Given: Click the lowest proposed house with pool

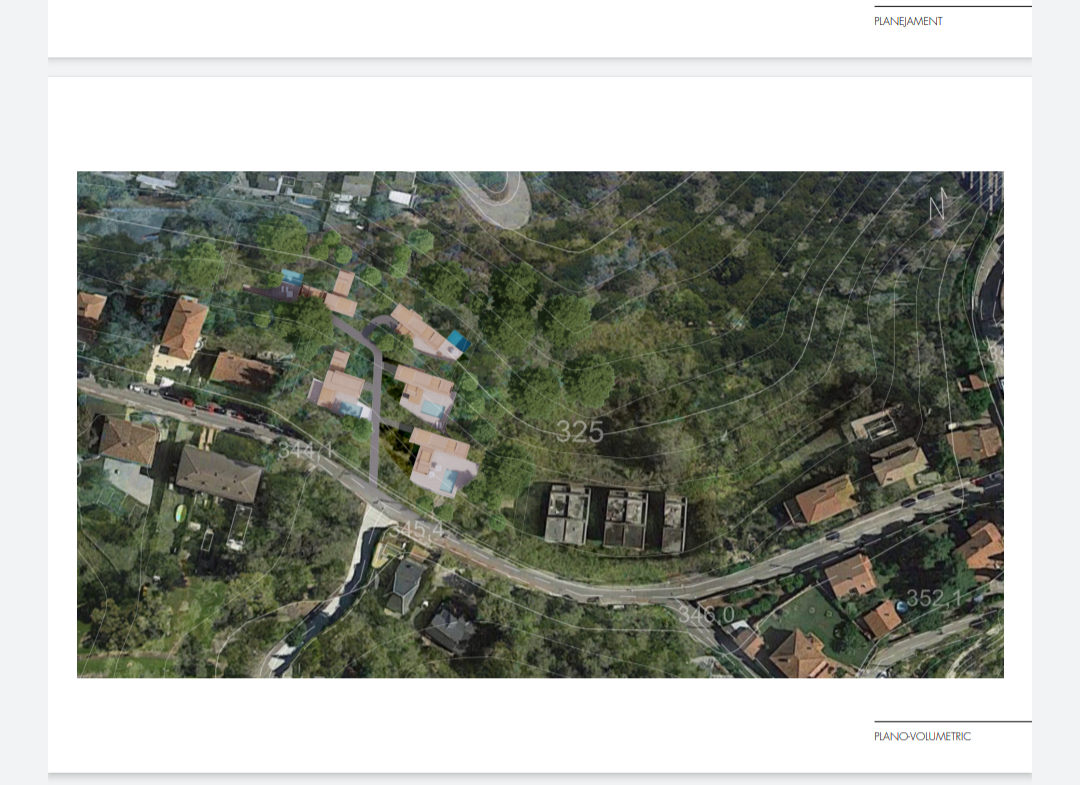Looking at the screenshot, I should click(x=441, y=463).
